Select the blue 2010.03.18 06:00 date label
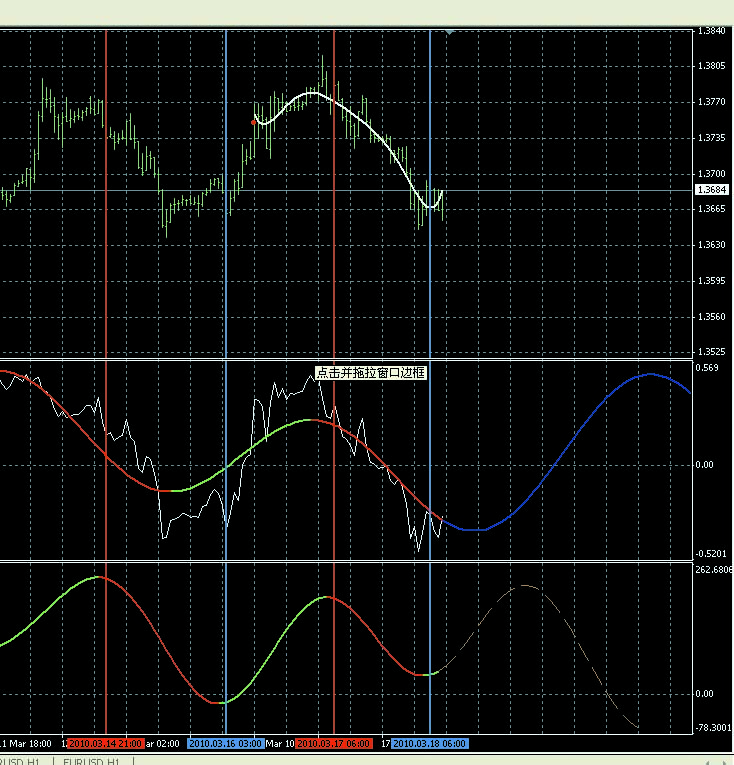Screen dimensions: 734x765 tap(429, 744)
